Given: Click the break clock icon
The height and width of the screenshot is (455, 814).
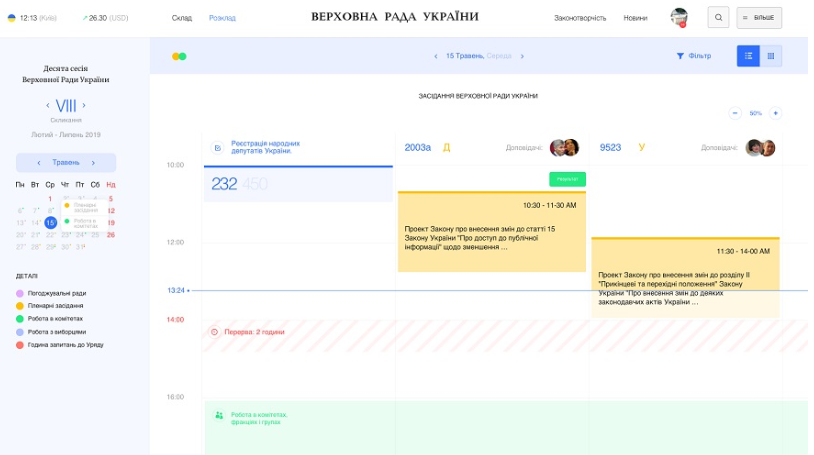Looking at the screenshot, I should [x=214, y=332].
